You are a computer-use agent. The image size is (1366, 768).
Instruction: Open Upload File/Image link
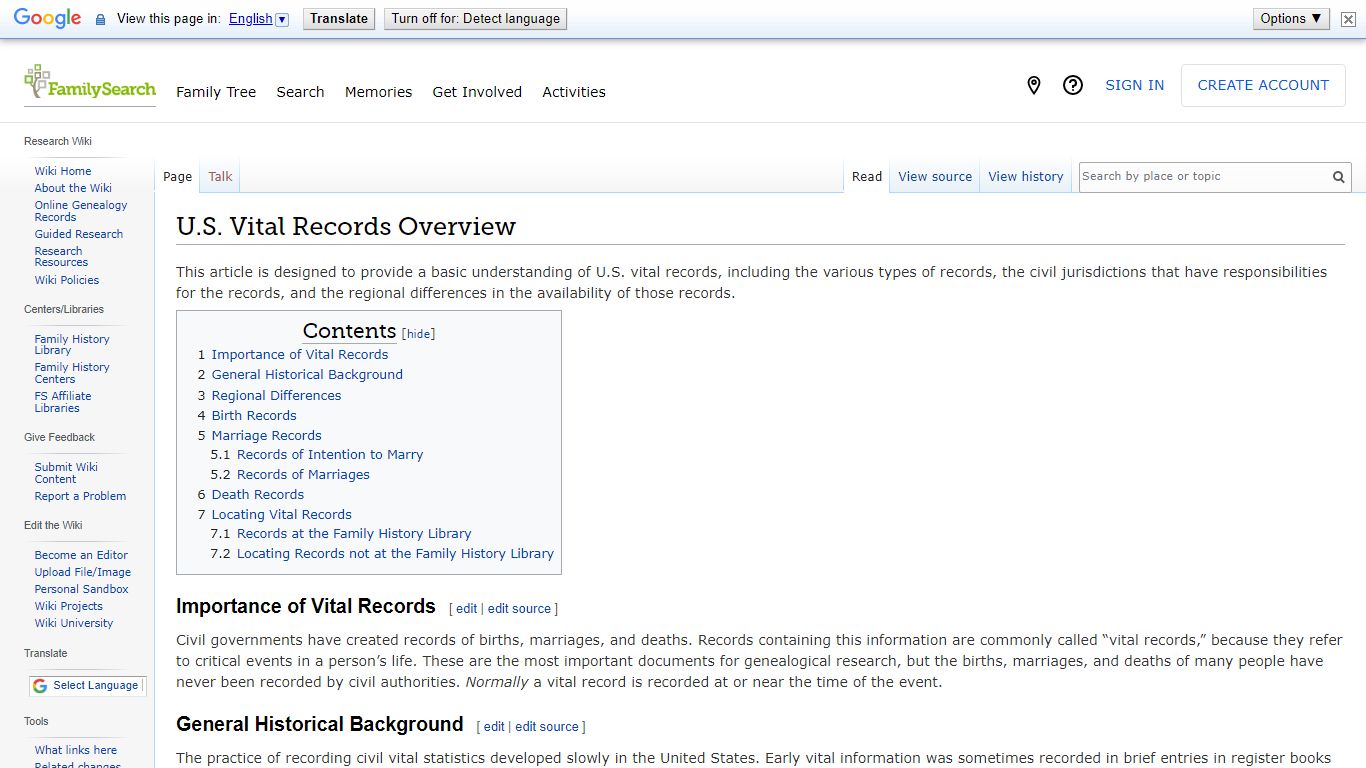83,572
